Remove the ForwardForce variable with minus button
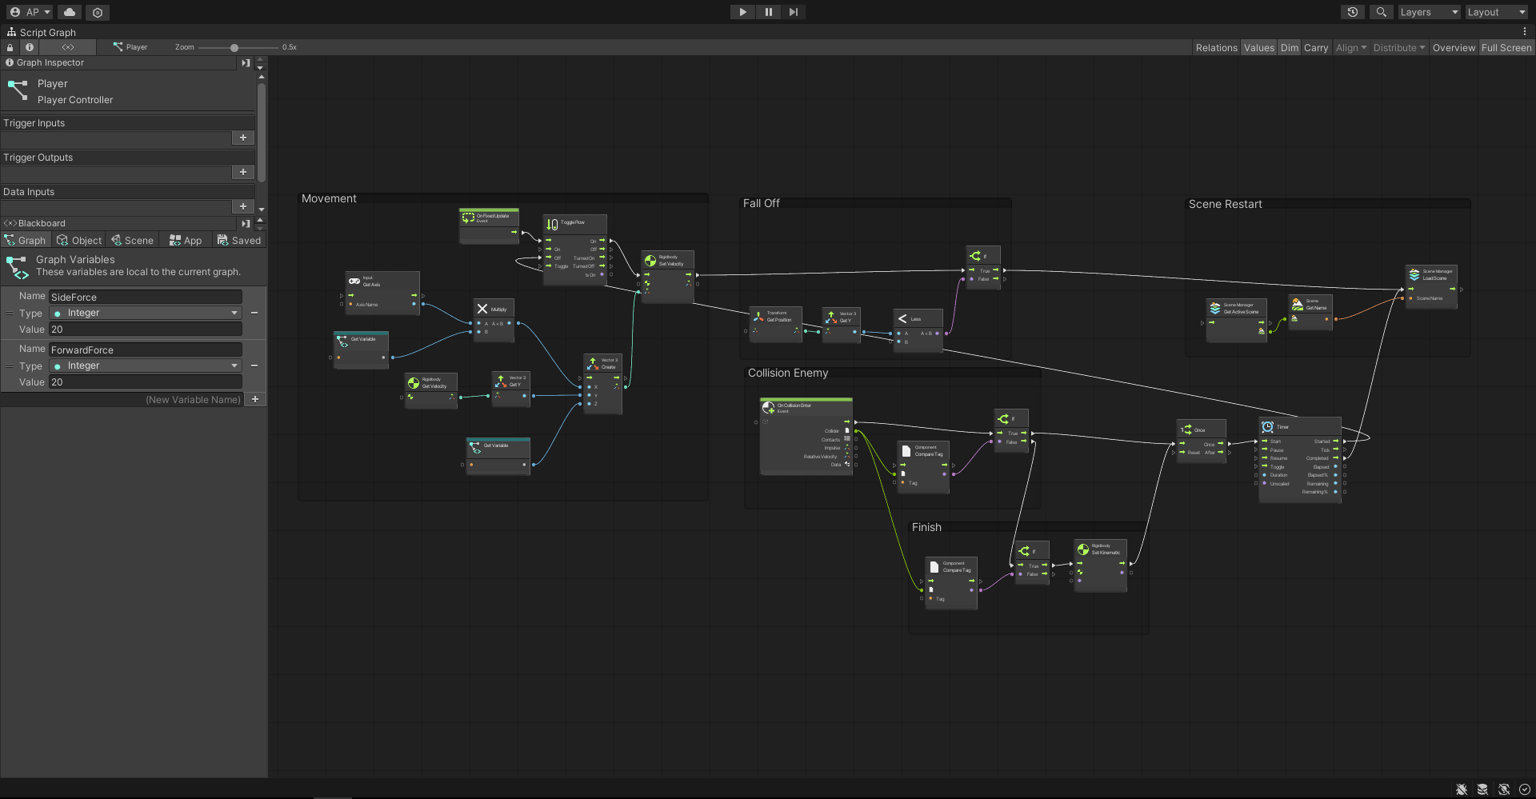Viewport: 1536px width, 799px height. 254,366
